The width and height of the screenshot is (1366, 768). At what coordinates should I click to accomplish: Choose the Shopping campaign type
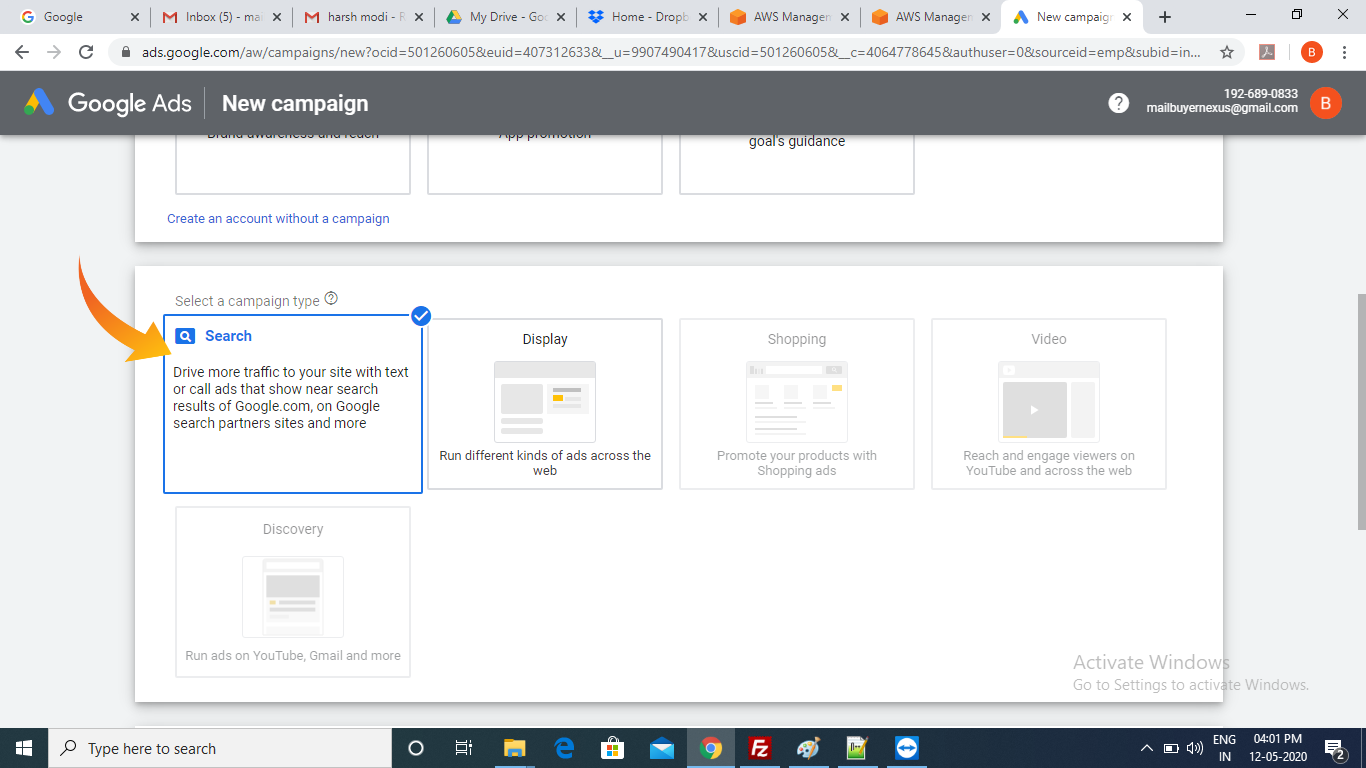[797, 404]
